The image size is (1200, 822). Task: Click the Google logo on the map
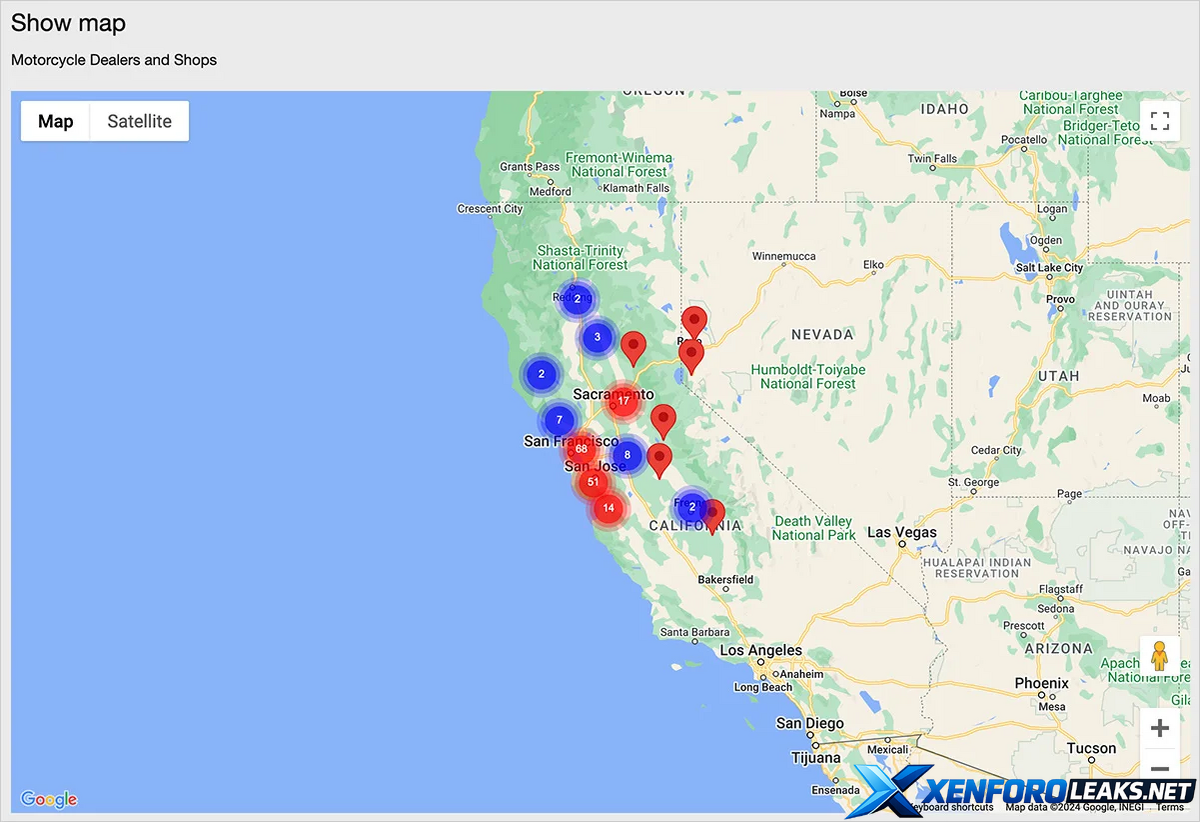49,799
